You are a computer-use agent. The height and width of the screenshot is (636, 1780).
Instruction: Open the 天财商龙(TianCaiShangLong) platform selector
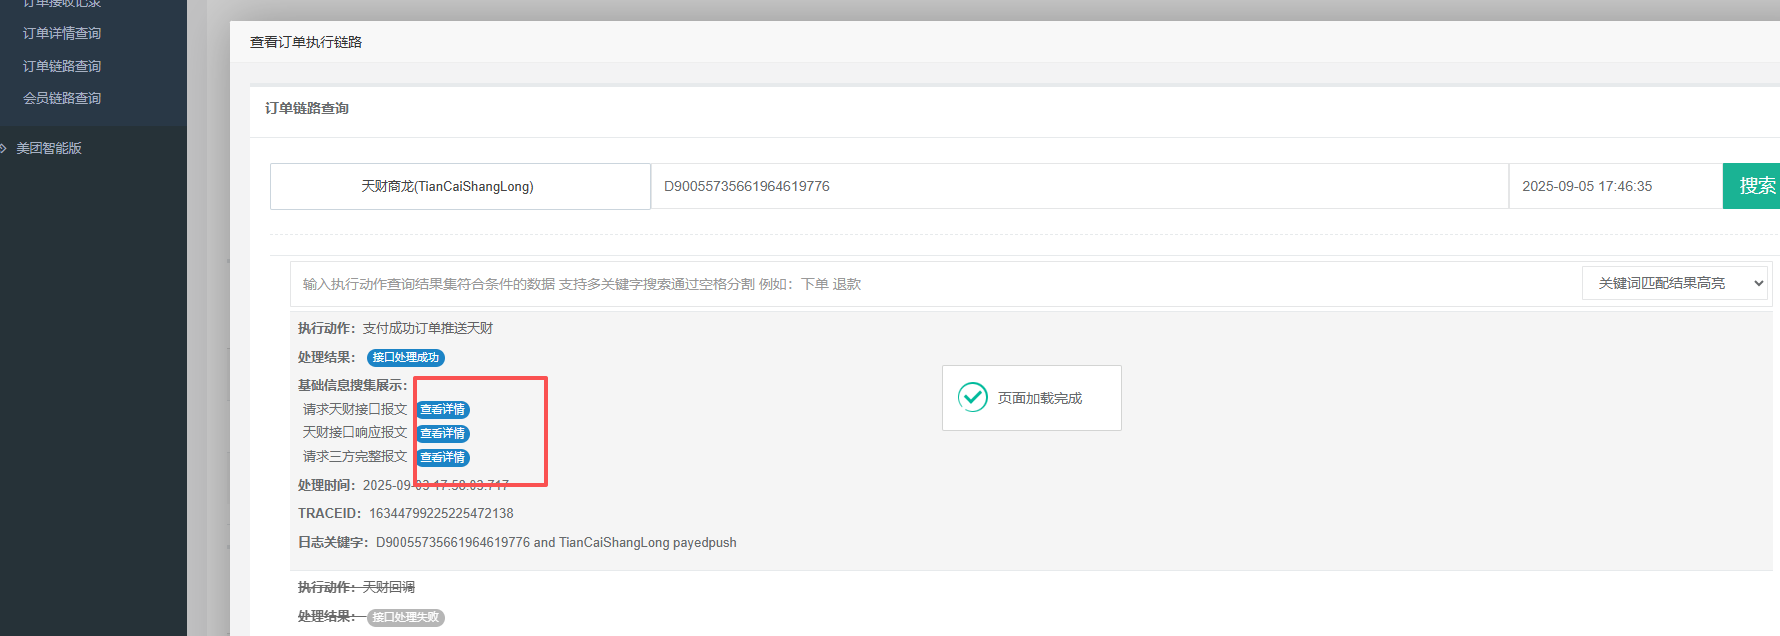460,186
